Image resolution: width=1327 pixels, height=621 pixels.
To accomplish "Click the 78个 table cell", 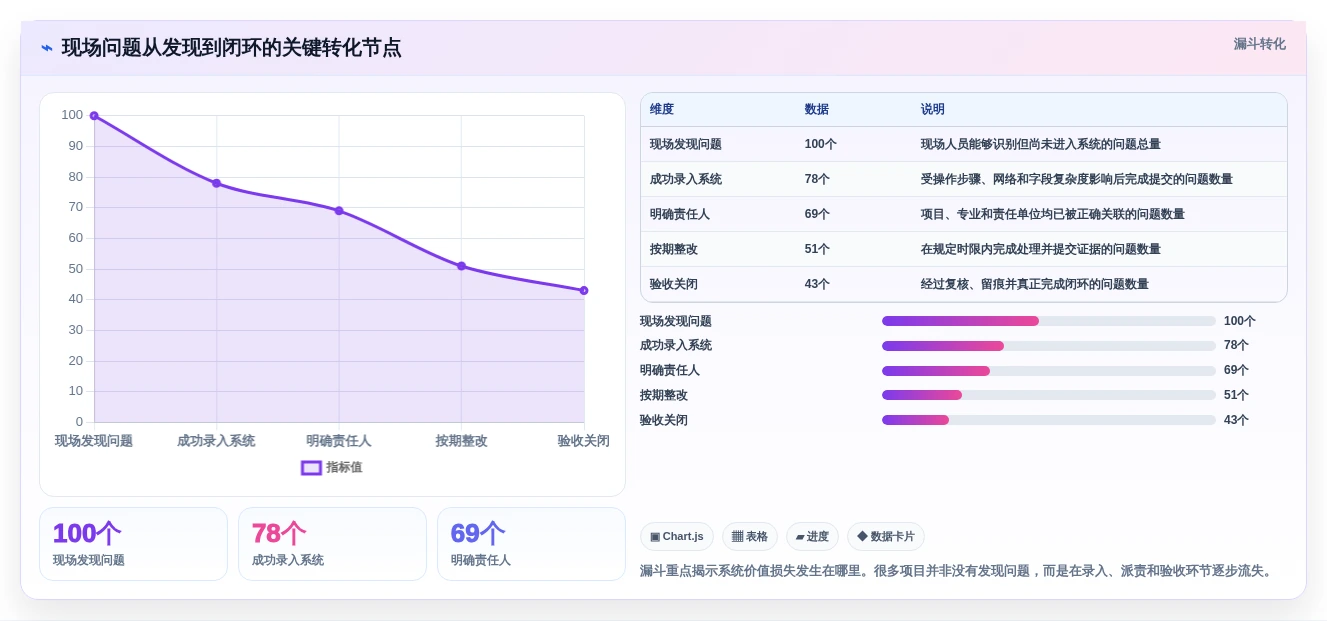I will [x=817, y=179].
